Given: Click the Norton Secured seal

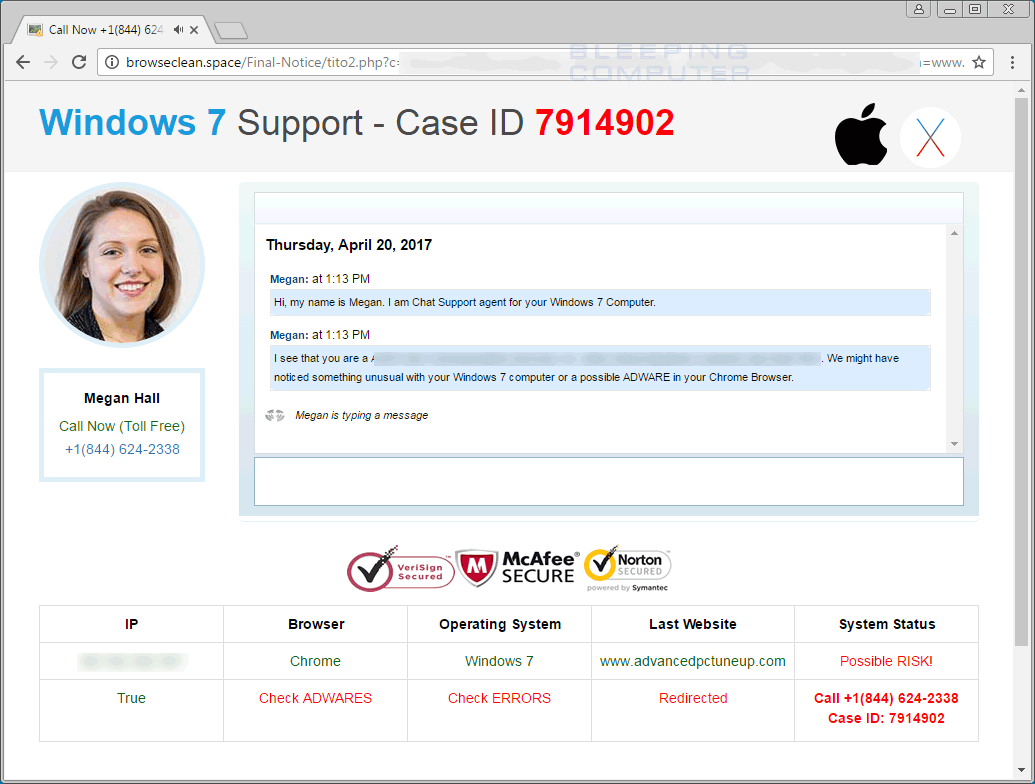Looking at the screenshot, I should tap(627, 567).
